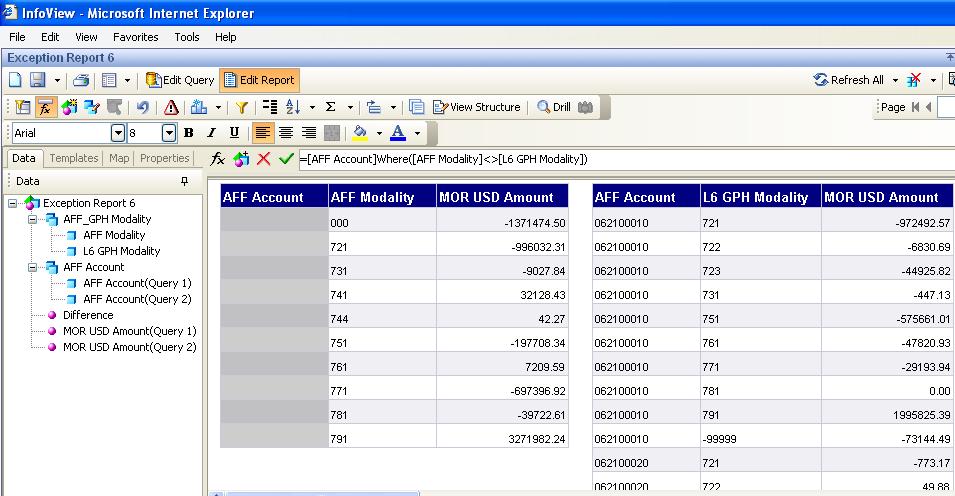The image size is (955, 496).
Task: Pin the Data panel with pushpin icon
Action: [x=185, y=181]
